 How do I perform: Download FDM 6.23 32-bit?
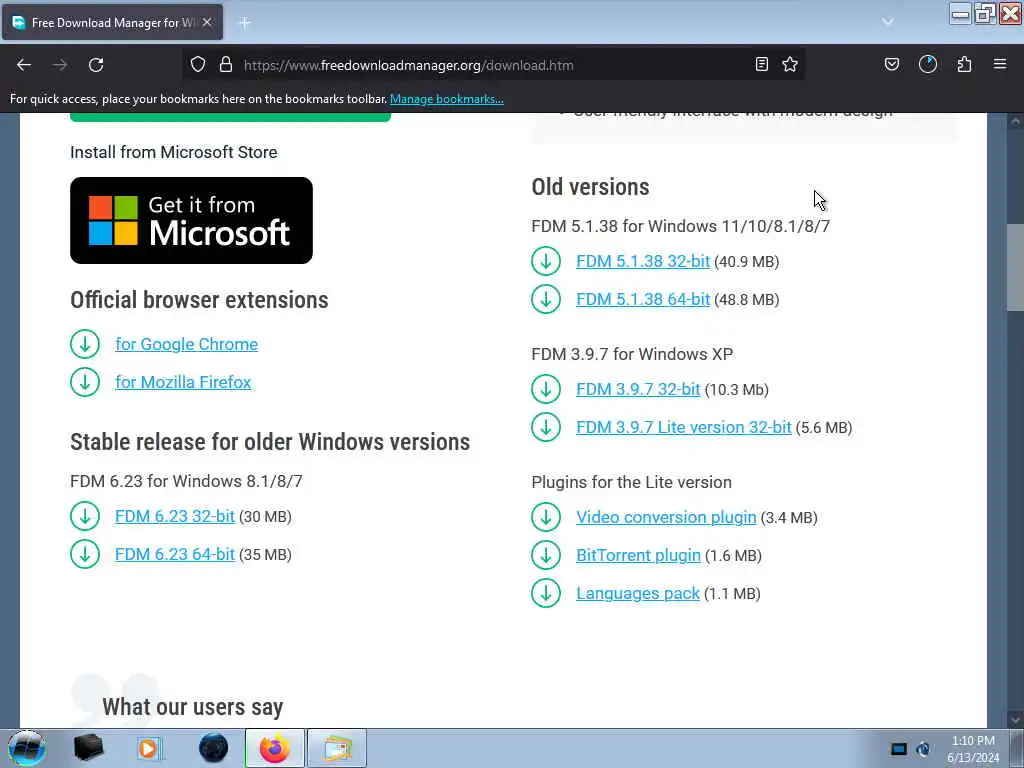tap(174, 517)
